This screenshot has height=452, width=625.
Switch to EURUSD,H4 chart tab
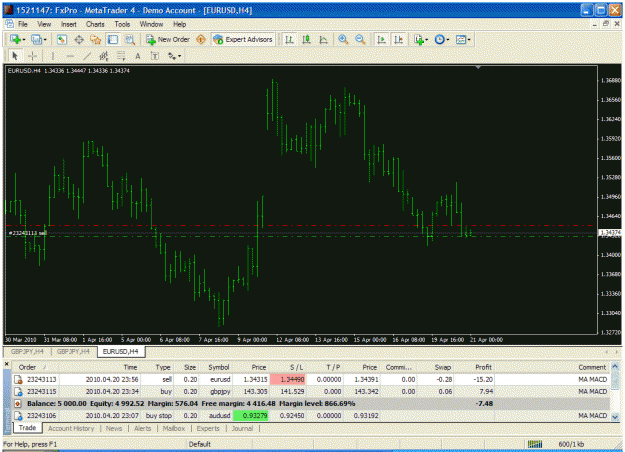point(120,352)
